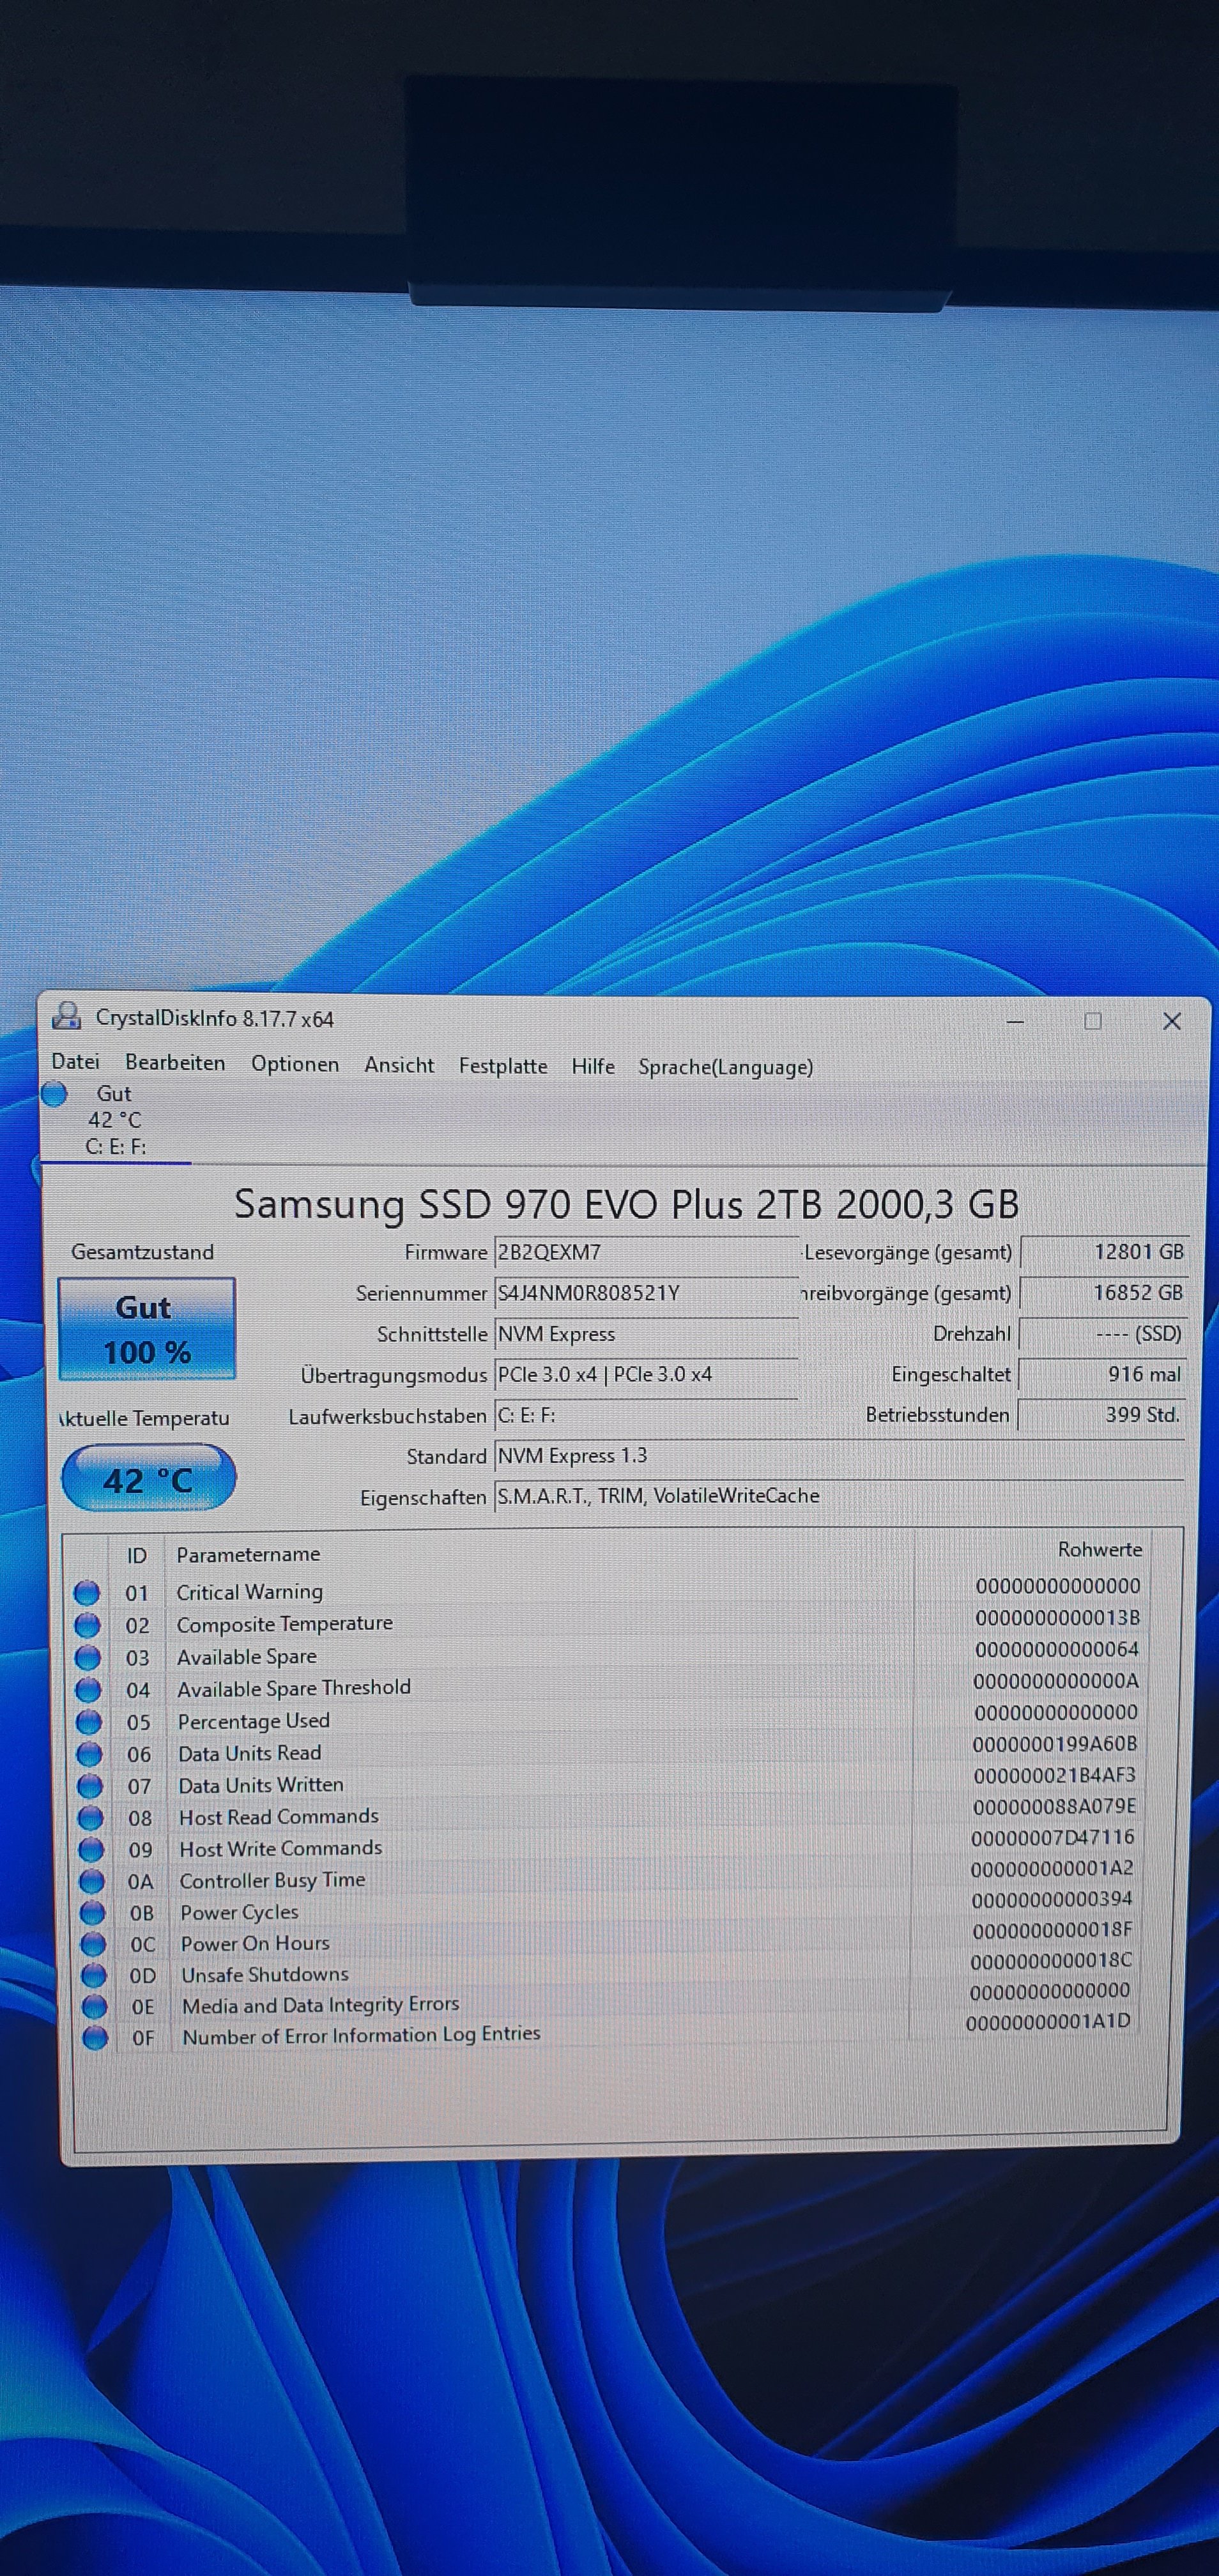Click the status dot for Media and Data Integrity Errors
Screen dimensions: 1219x2576
(94, 2006)
